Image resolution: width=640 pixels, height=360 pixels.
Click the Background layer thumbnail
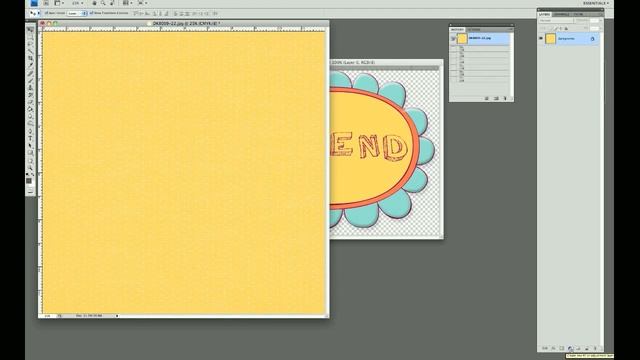[x=551, y=39]
